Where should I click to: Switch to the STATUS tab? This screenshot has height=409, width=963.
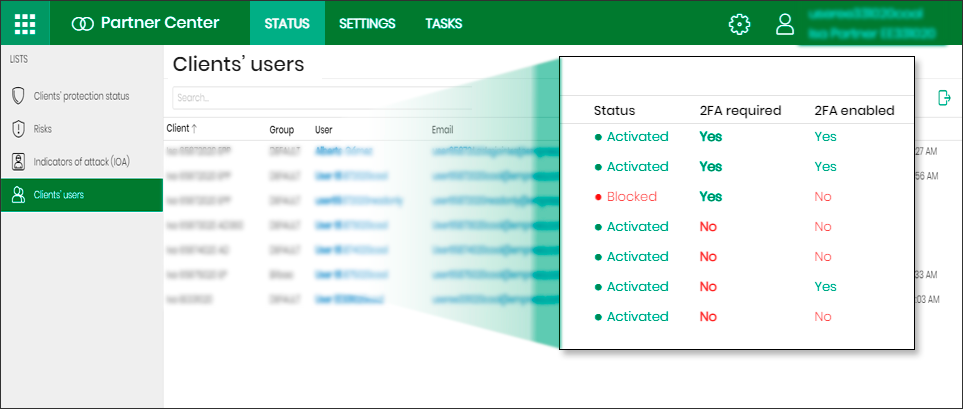click(287, 24)
